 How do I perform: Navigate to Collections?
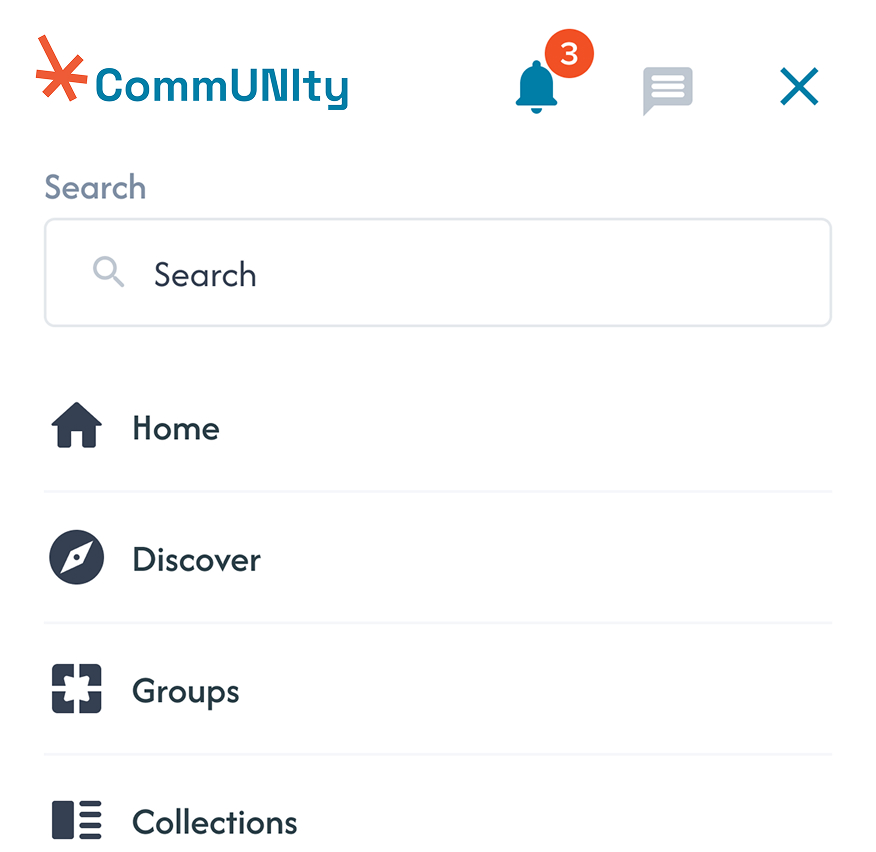click(214, 821)
